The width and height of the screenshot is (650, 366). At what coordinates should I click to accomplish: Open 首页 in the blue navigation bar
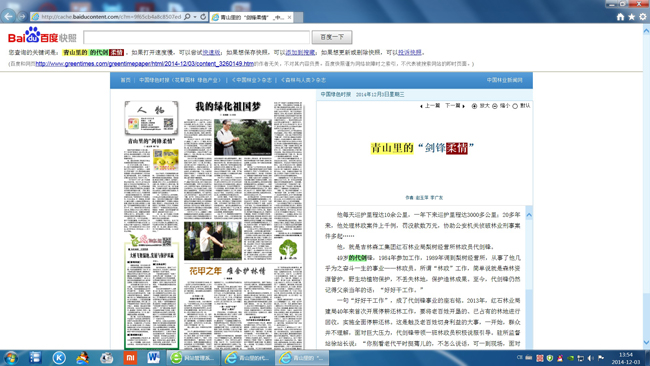[125, 80]
